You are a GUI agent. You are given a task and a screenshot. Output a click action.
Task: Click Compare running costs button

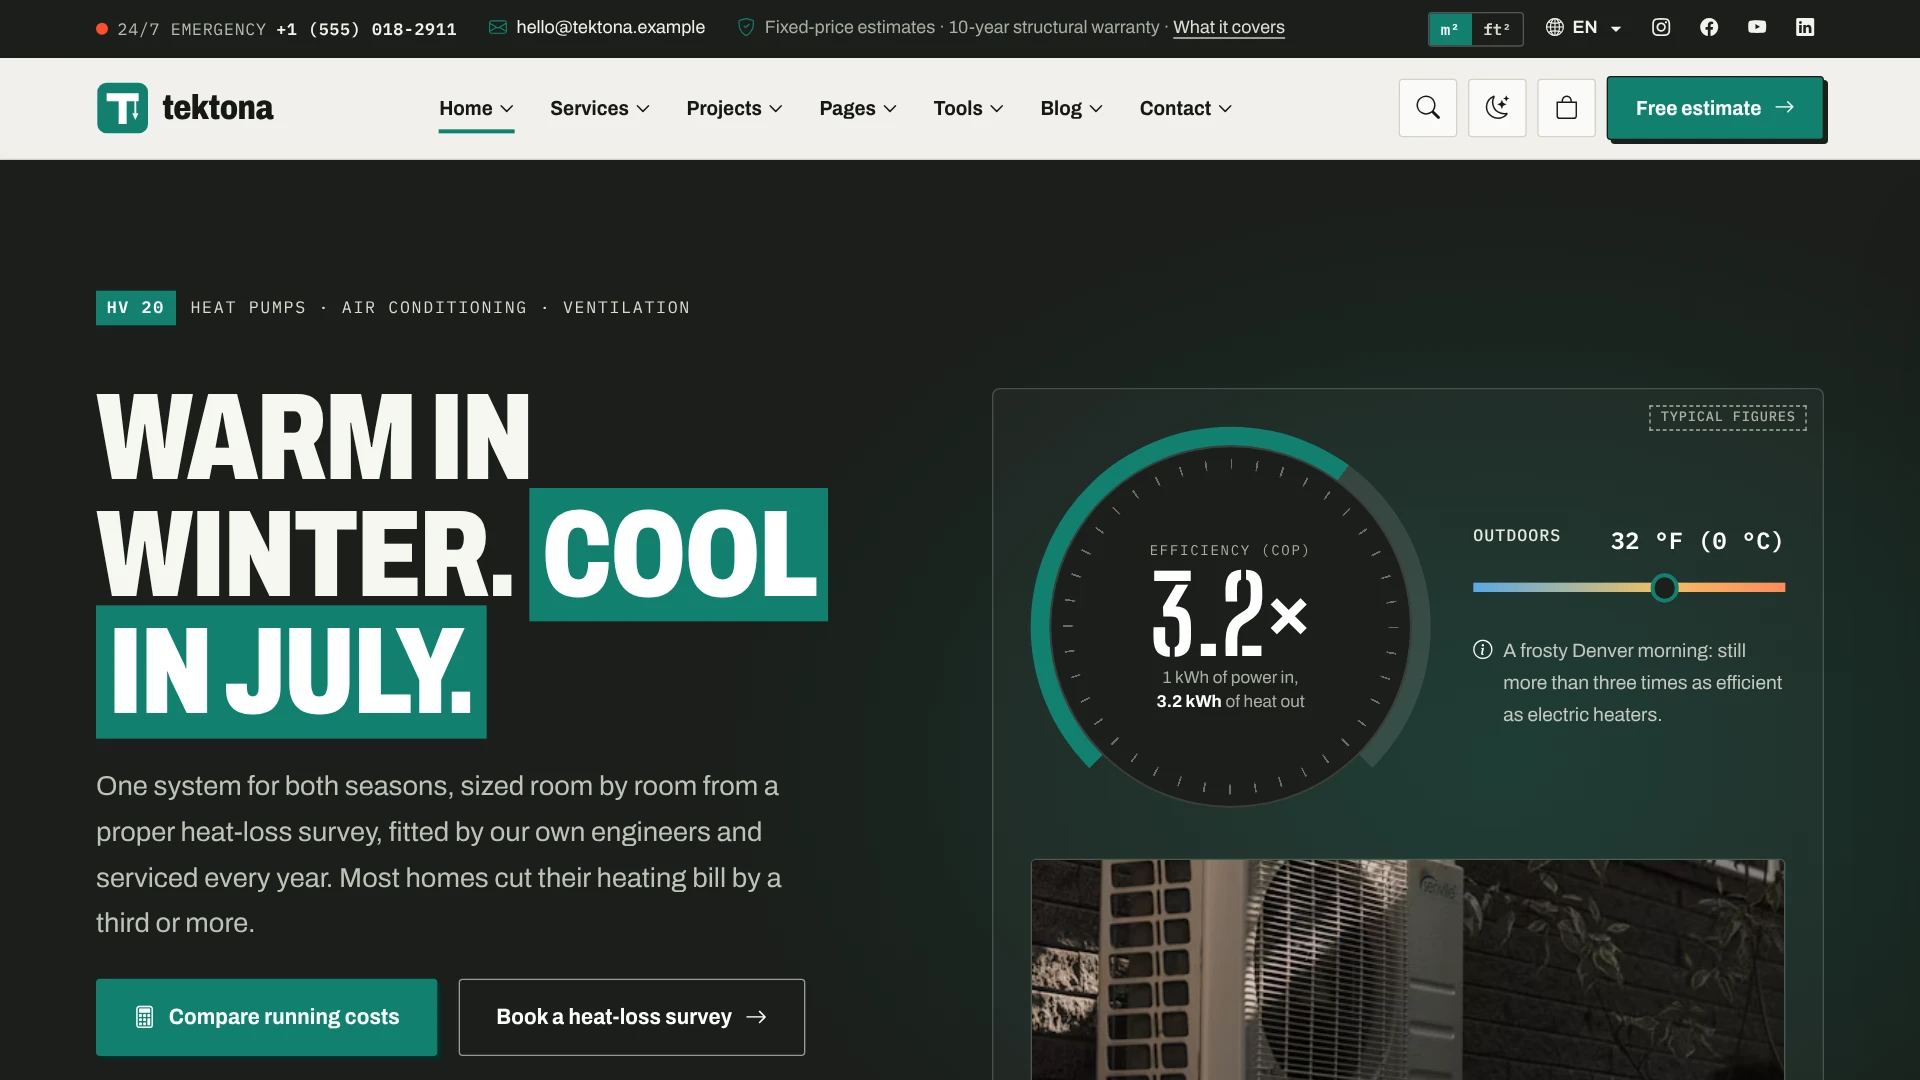click(x=266, y=1017)
